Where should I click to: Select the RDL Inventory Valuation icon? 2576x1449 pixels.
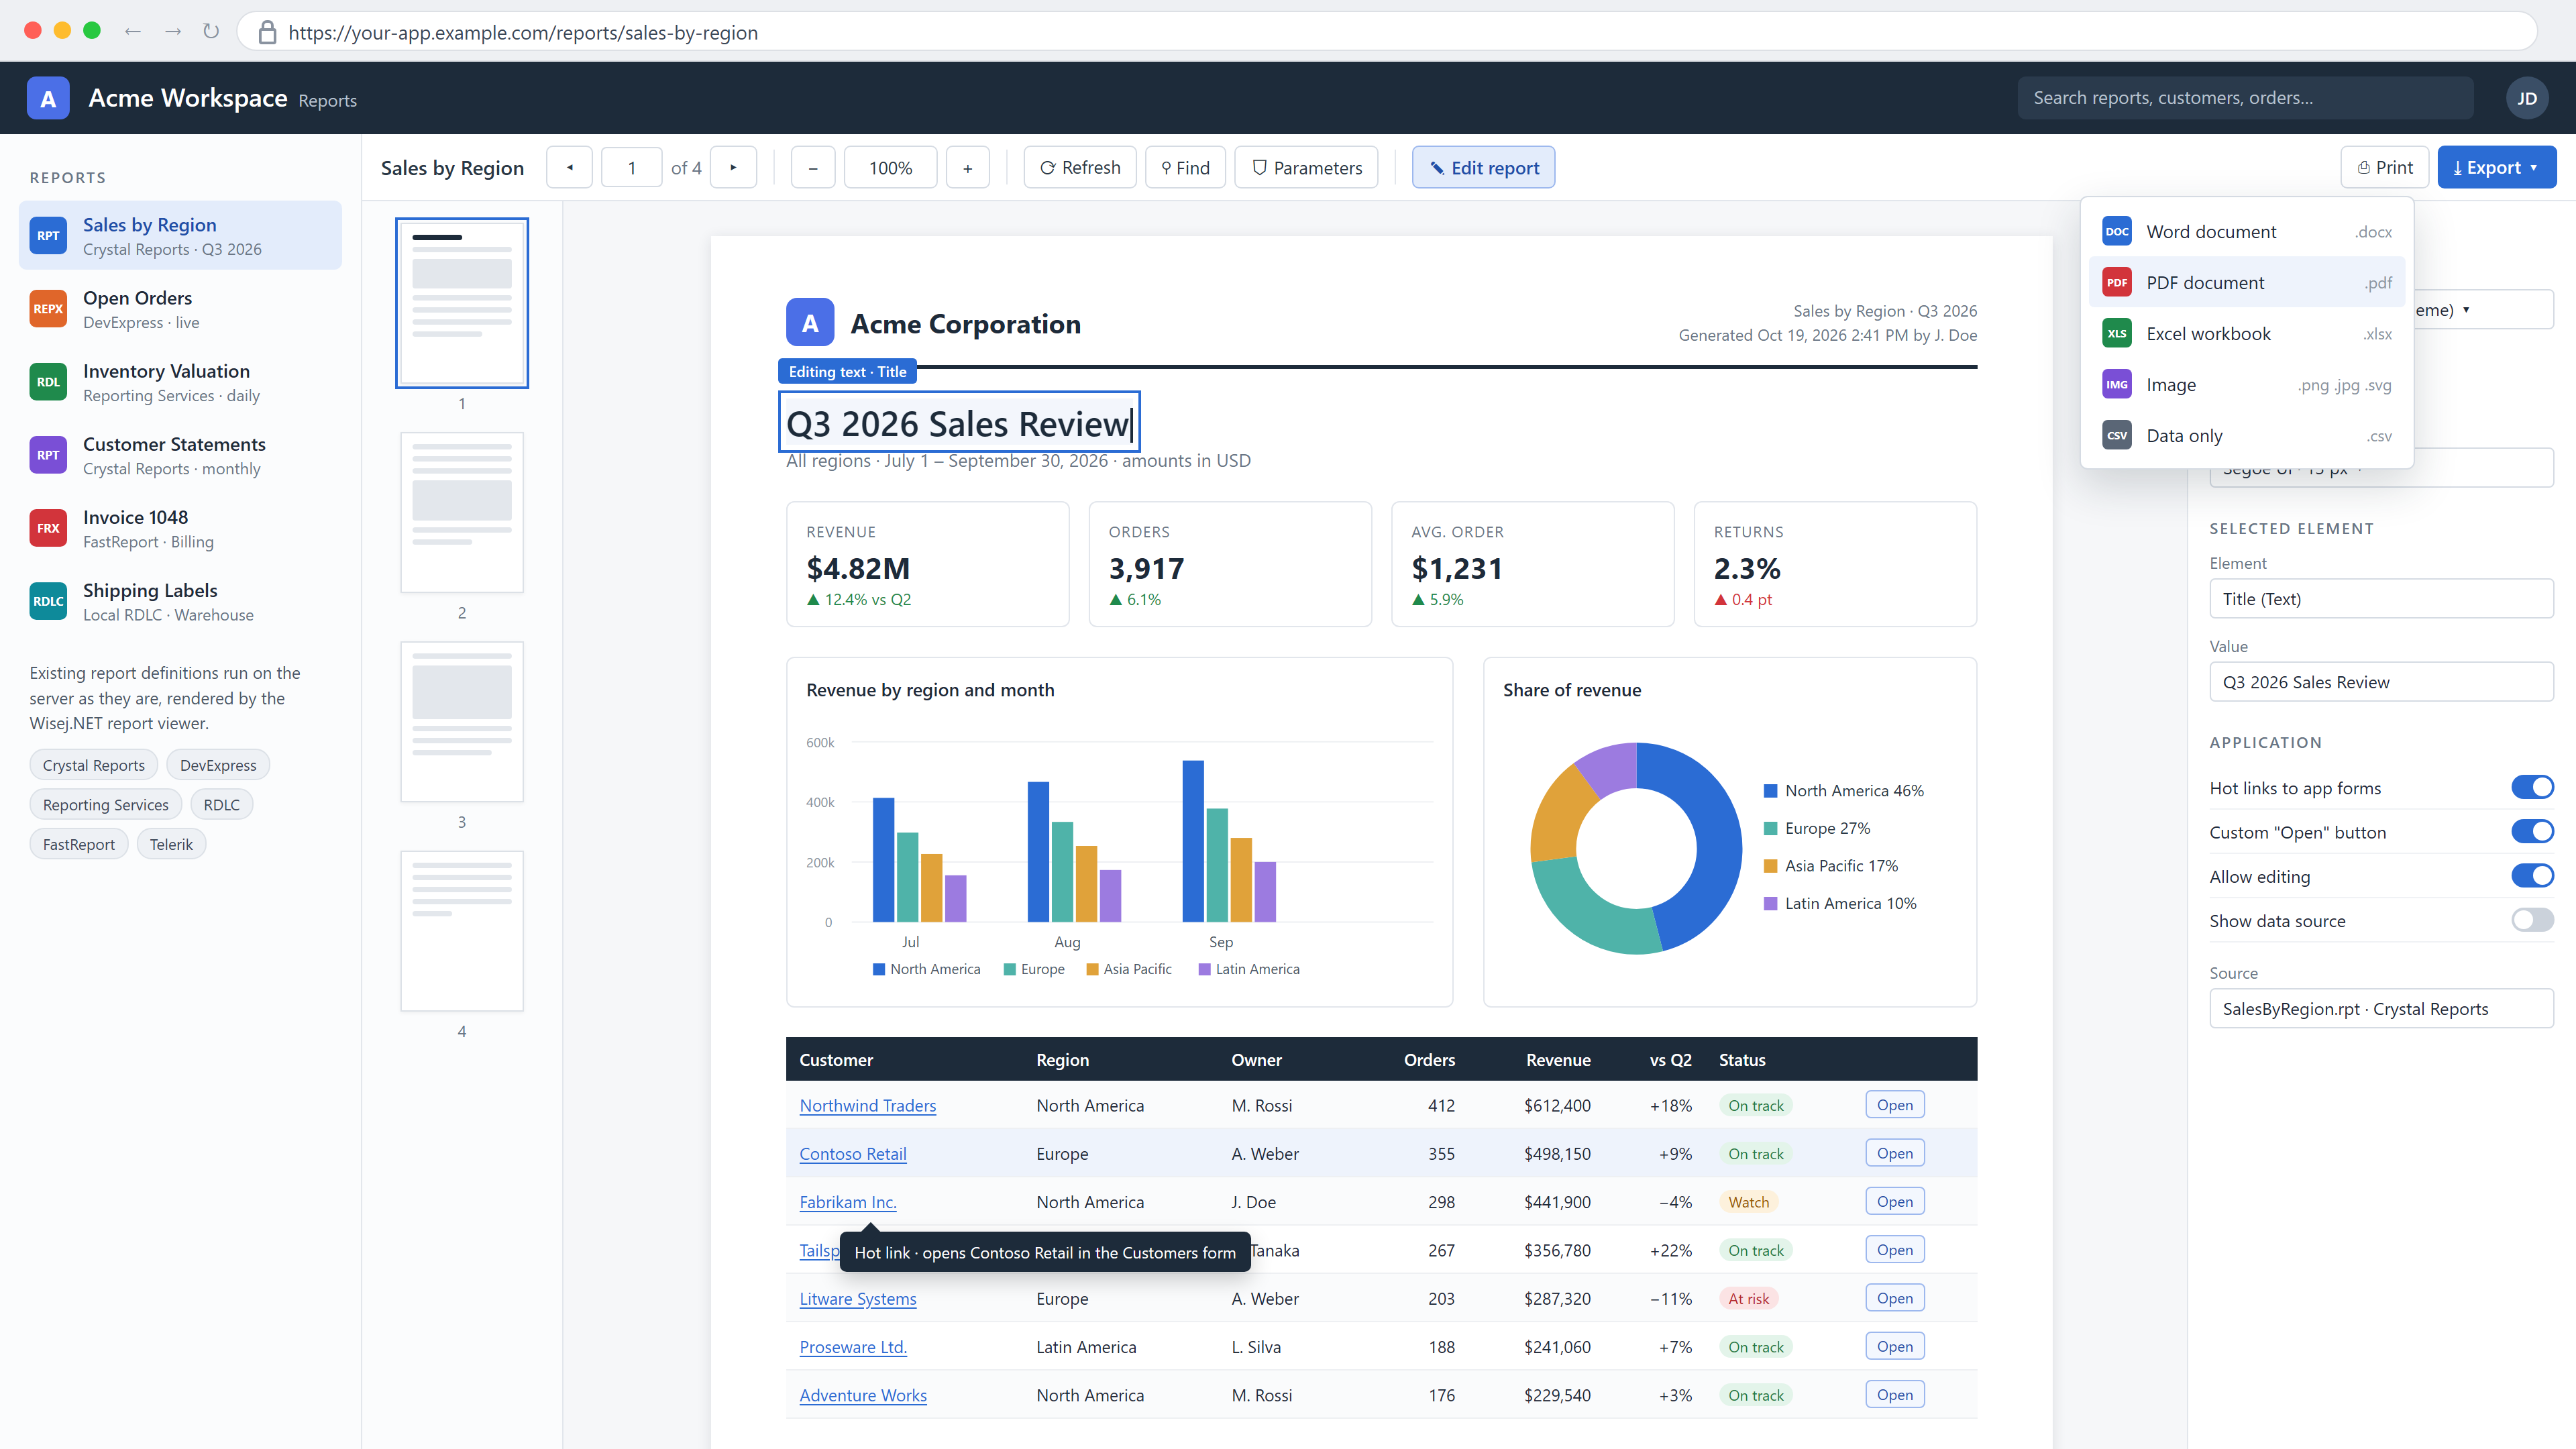48,382
